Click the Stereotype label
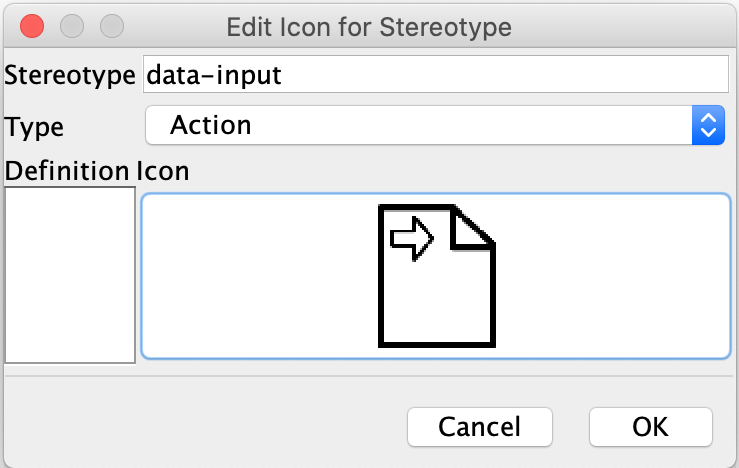 70,75
